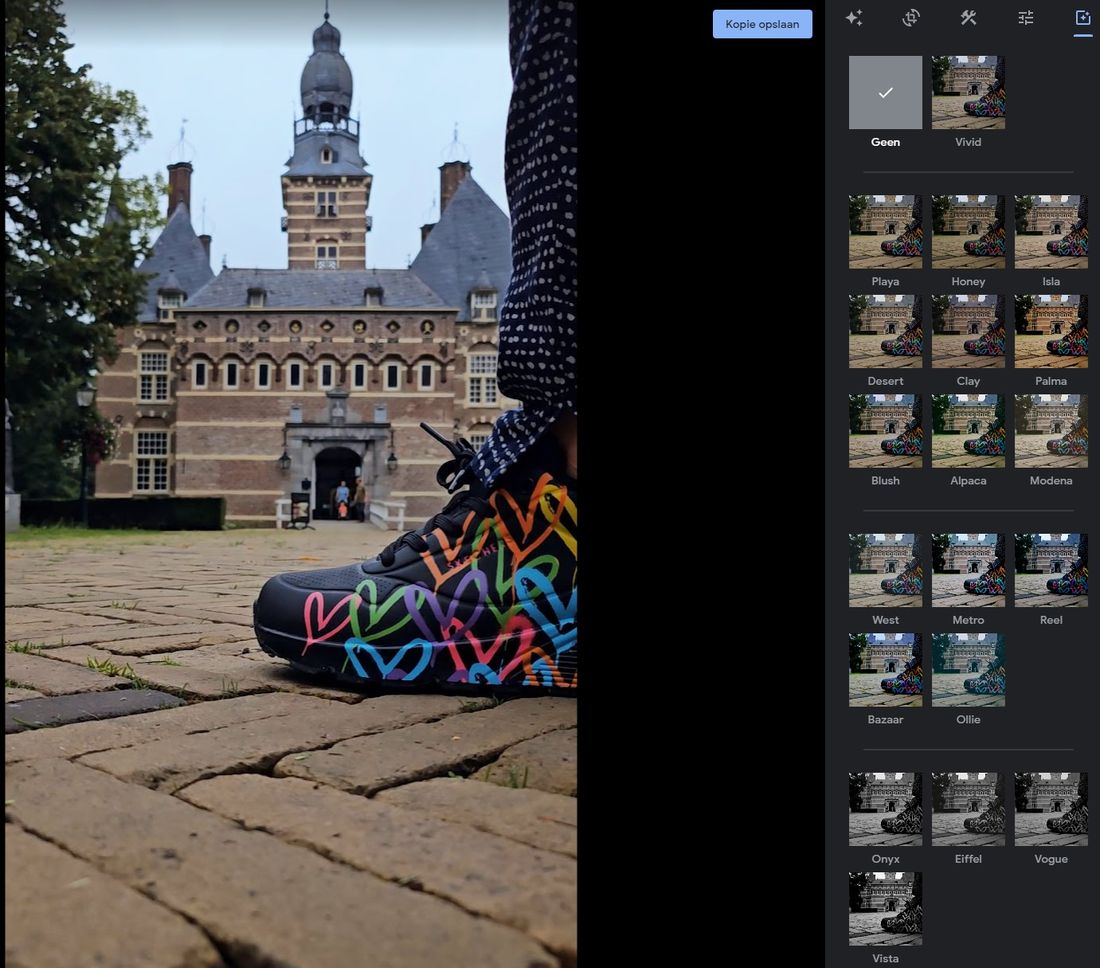
Task: Apply the Modena filter
Action: [1051, 431]
